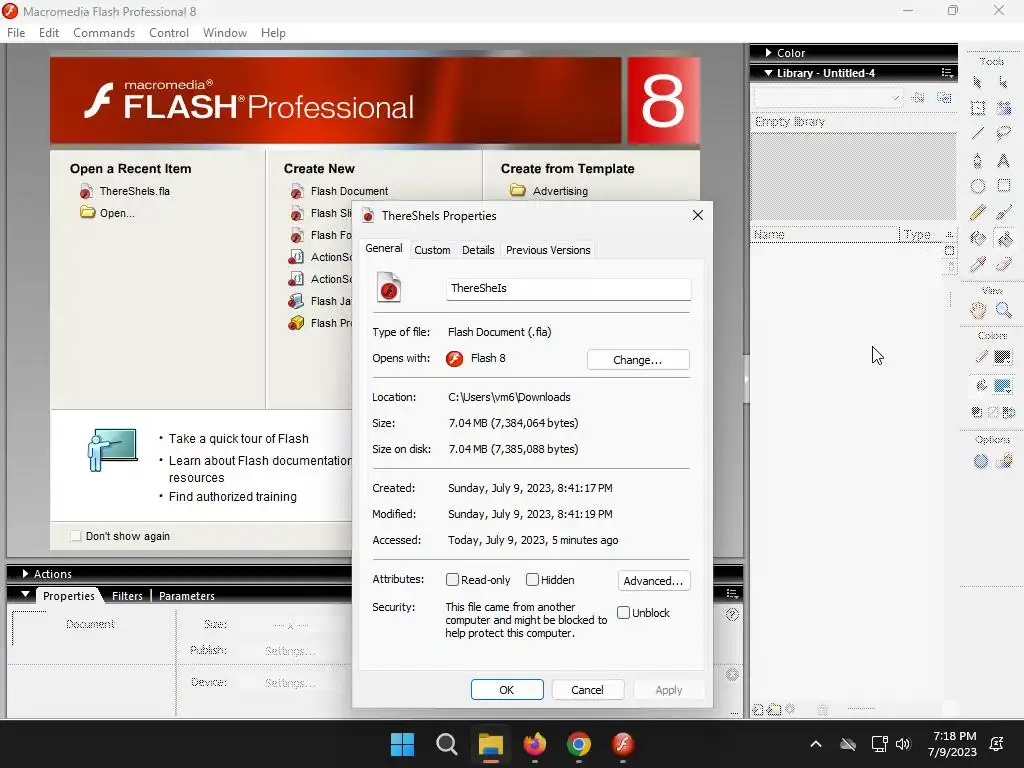Open the stroke color swatch
Viewport: 1024px width, 768px height.
1002,357
